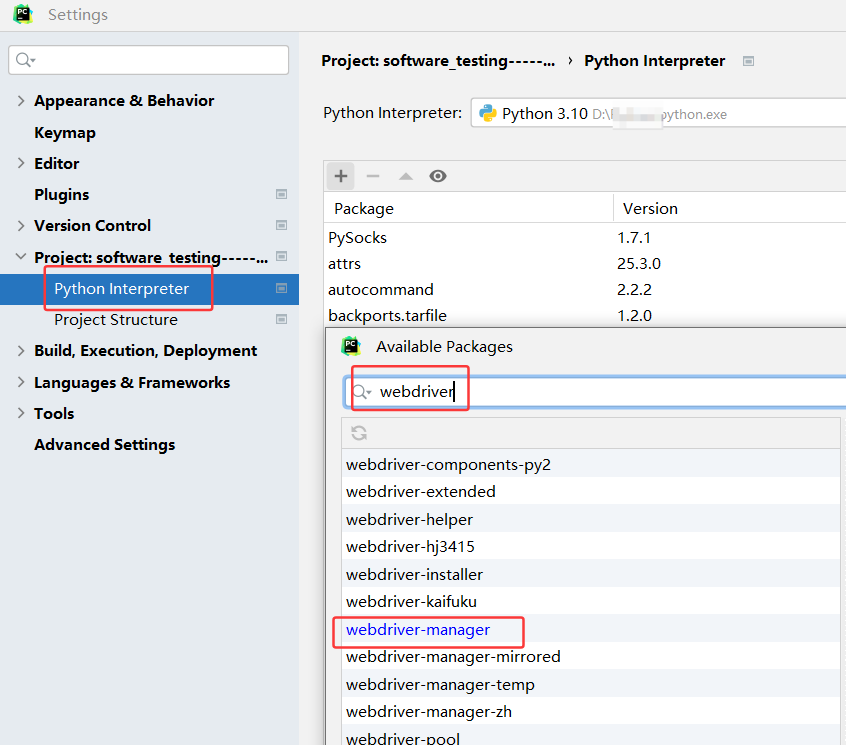
Task: Click the search magnifier in Available Packages search
Action: [361, 392]
